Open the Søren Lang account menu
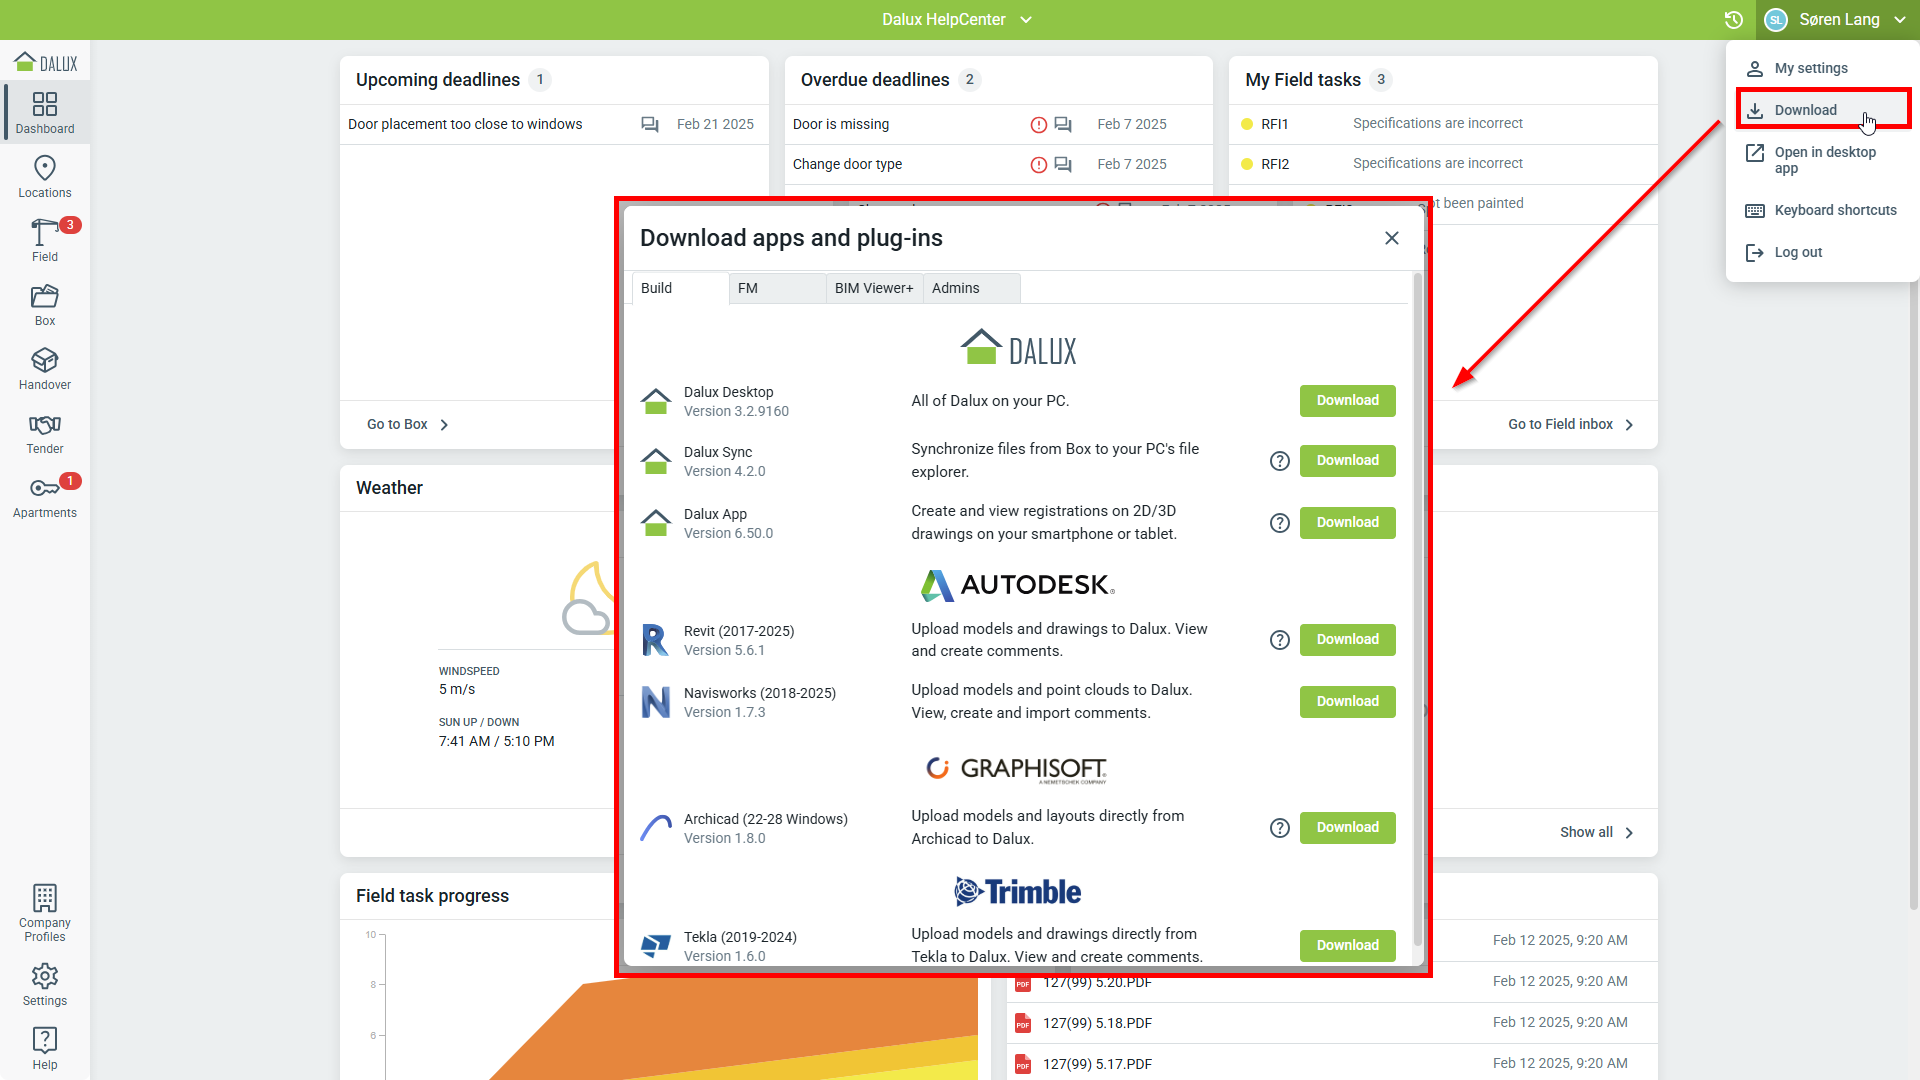Screen dimensions: 1920x1080 (x=1838, y=19)
